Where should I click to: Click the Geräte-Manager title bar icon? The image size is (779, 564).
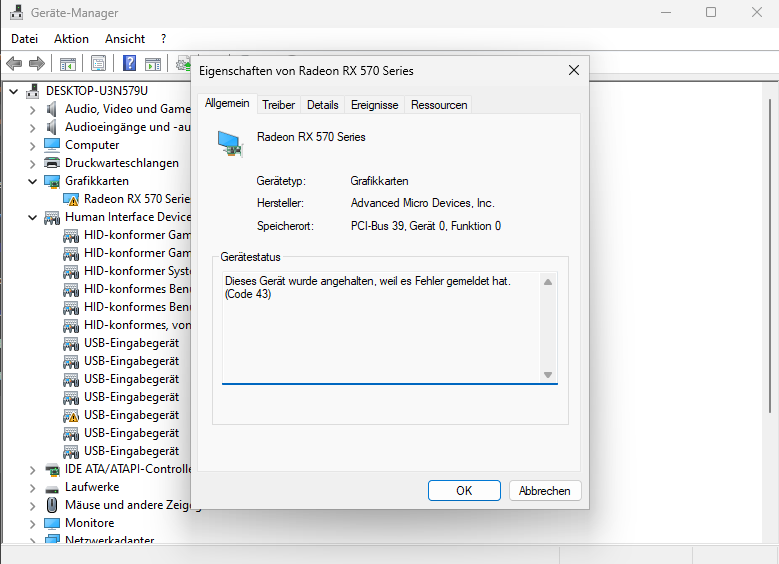tap(16, 12)
